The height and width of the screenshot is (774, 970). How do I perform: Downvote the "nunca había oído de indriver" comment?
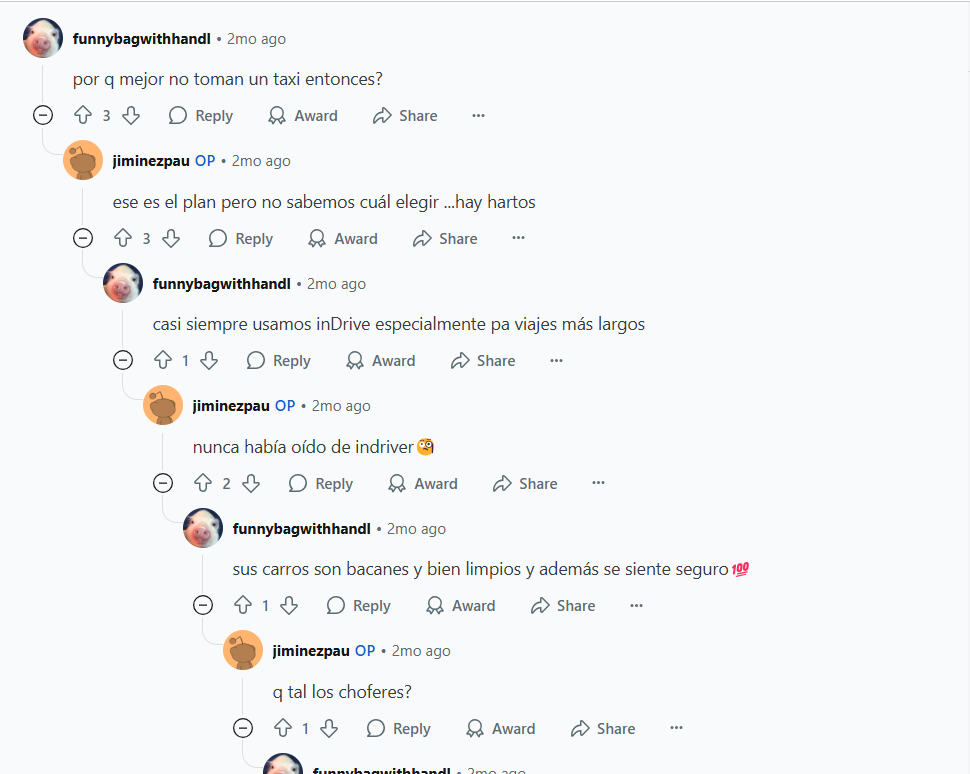[x=251, y=484]
